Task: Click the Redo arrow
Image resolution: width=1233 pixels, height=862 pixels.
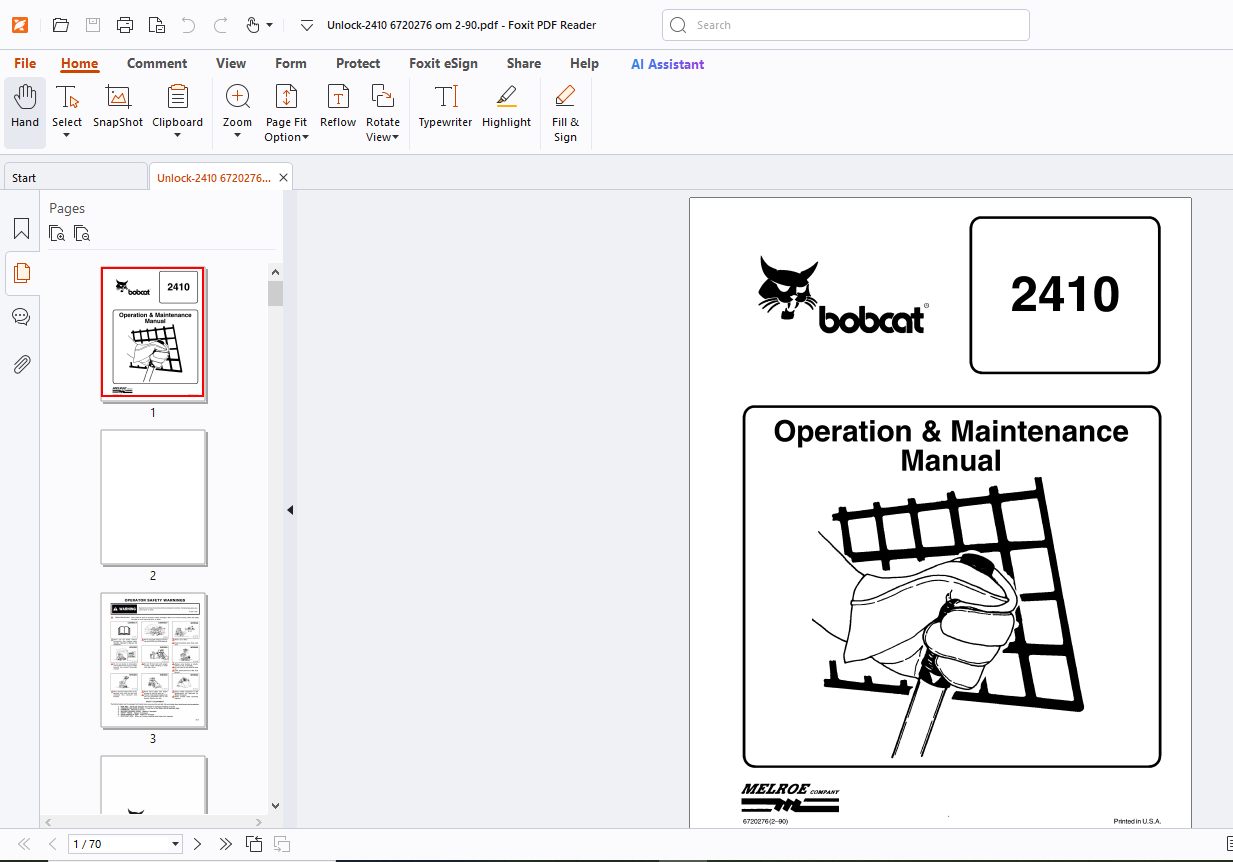Action: (221, 25)
